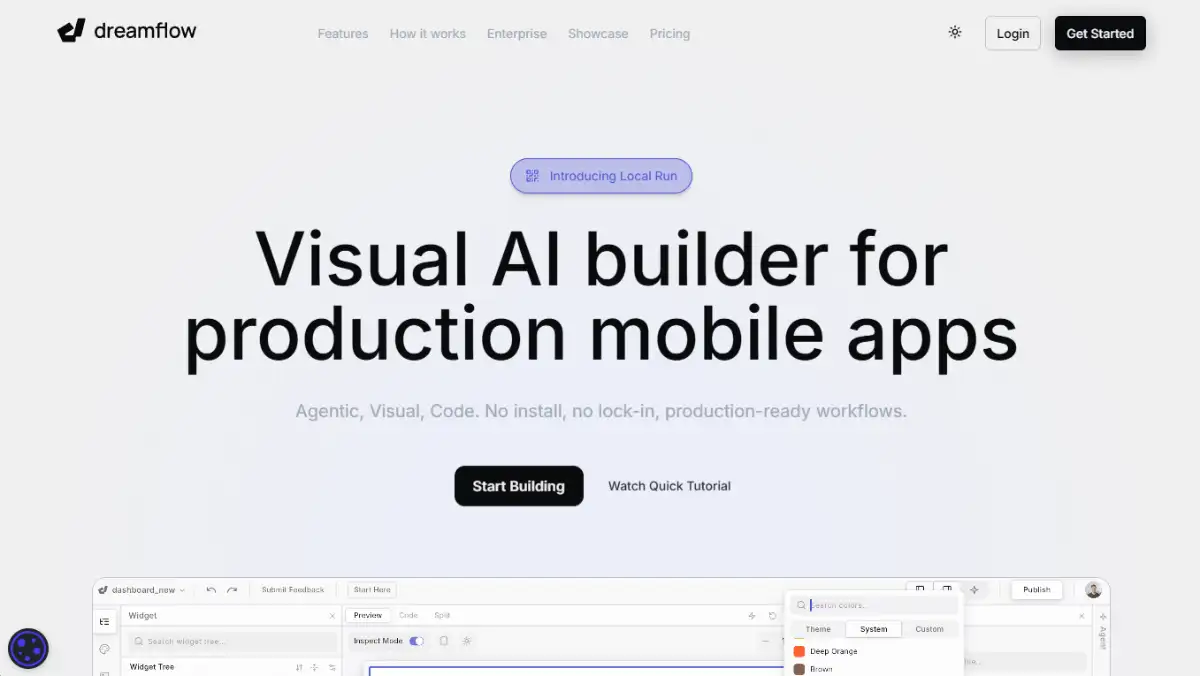This screenshot has width=1200, height=676.
Task: Go to How it works
Action: tap(428, 33)
